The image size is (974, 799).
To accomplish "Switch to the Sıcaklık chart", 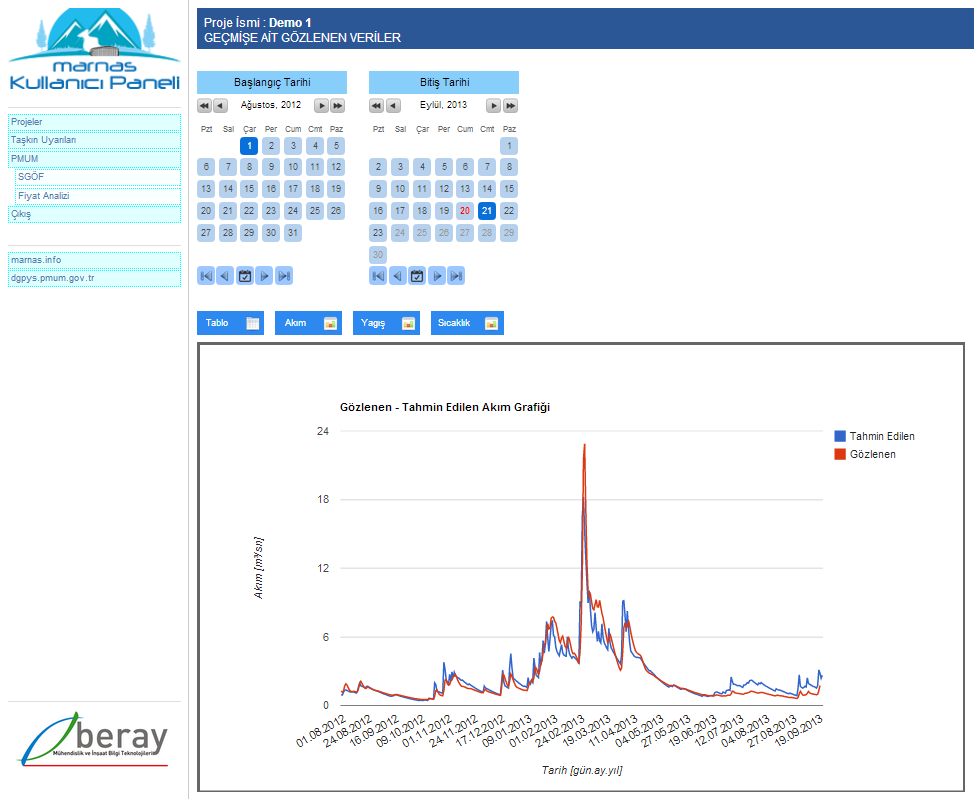I will coord(467,323).
